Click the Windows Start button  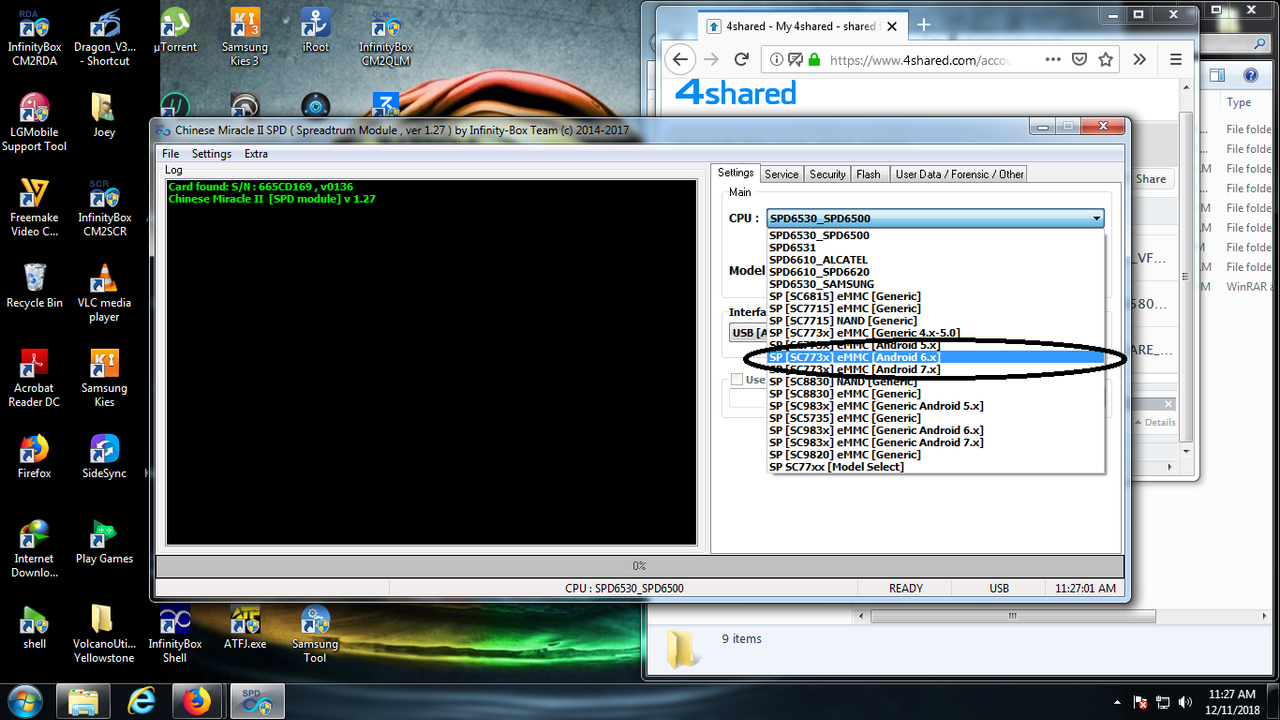pos(24,702)
